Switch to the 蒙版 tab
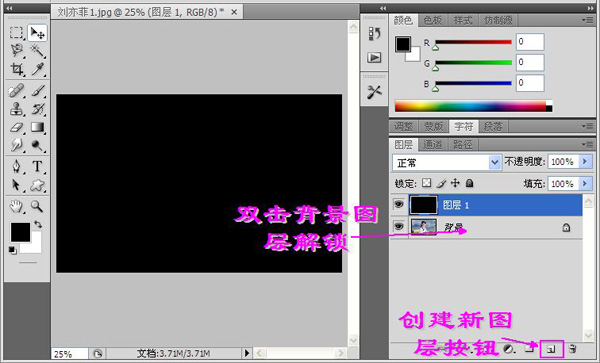 [x=434, y=126]
